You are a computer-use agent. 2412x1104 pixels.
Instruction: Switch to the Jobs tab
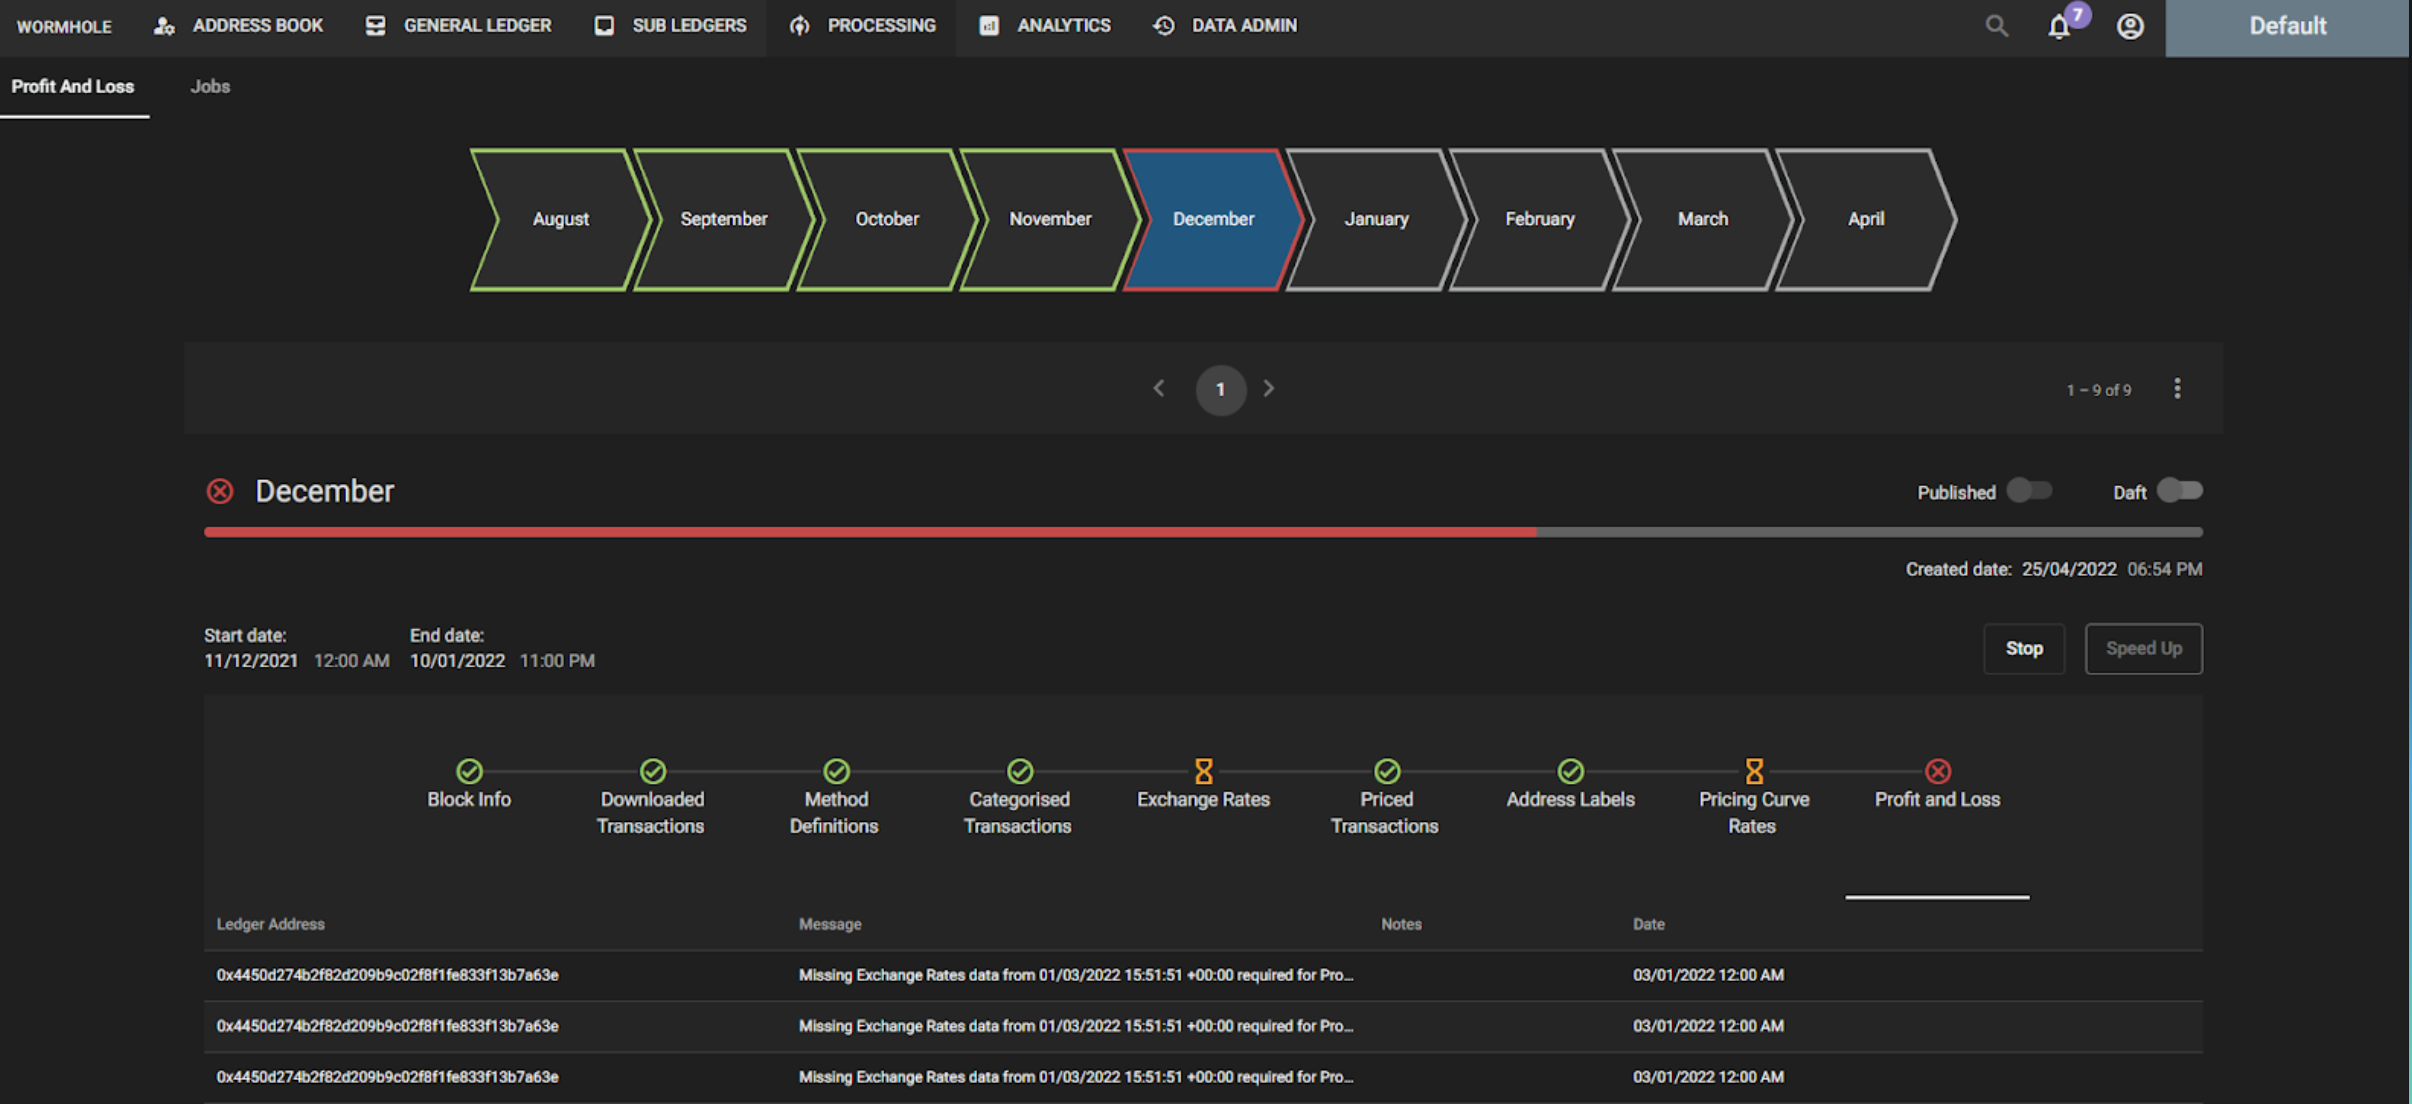coord(210,87)
